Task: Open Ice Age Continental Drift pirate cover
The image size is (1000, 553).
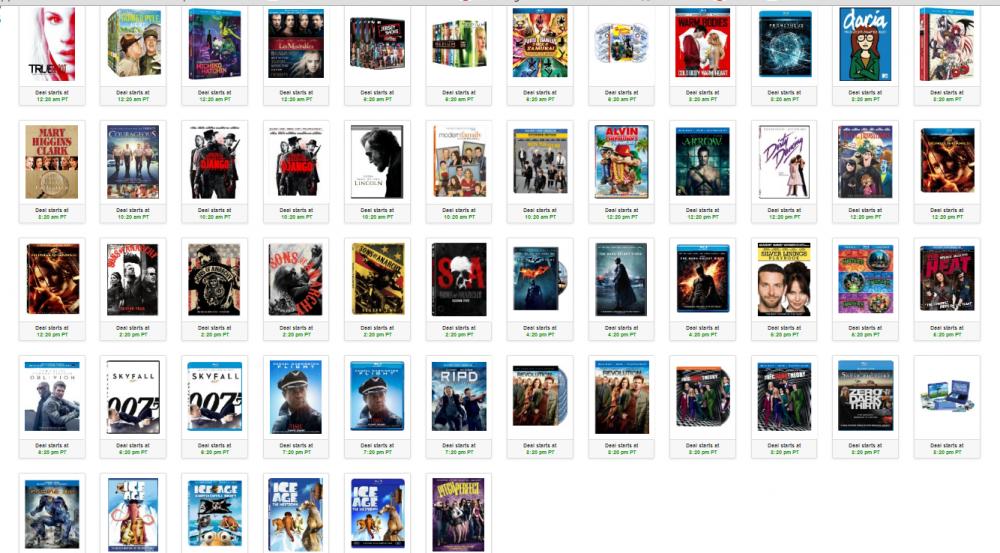Action: (215, 514)
